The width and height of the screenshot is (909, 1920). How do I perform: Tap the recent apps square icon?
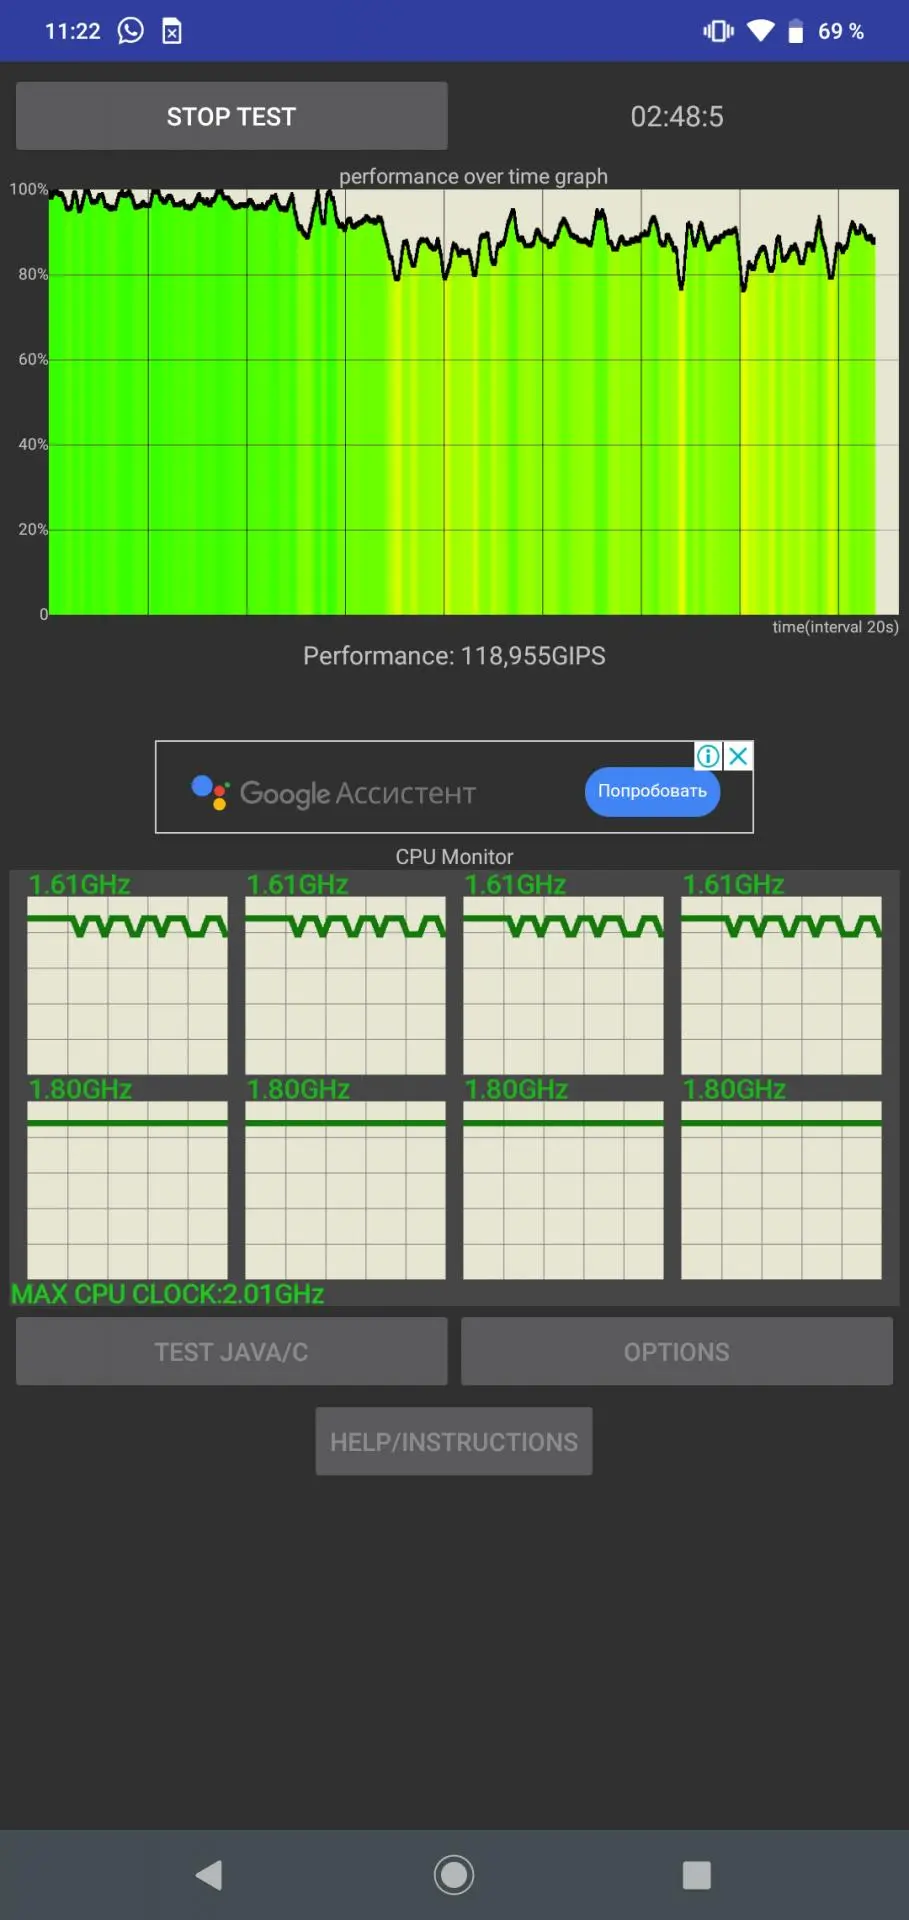[x=697, y=1875]
